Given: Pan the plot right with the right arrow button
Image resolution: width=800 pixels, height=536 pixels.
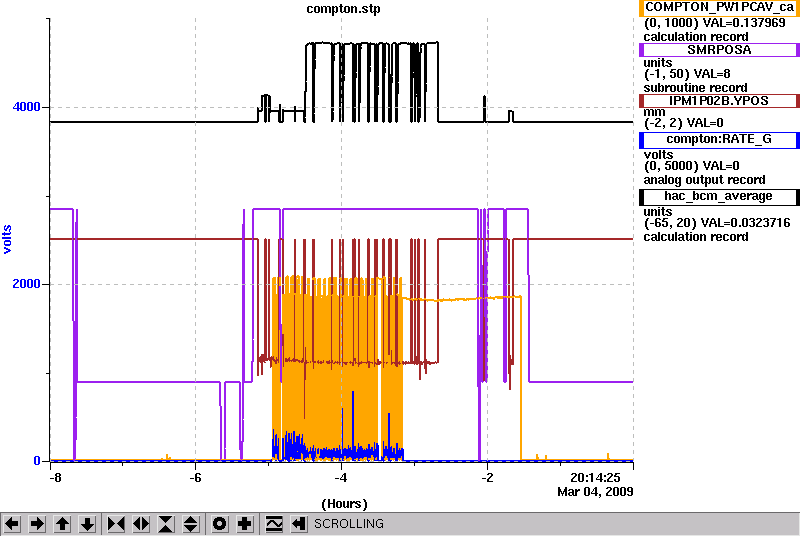Looking at the screenshot, I should pyautogui.click(x=37, y=524).
